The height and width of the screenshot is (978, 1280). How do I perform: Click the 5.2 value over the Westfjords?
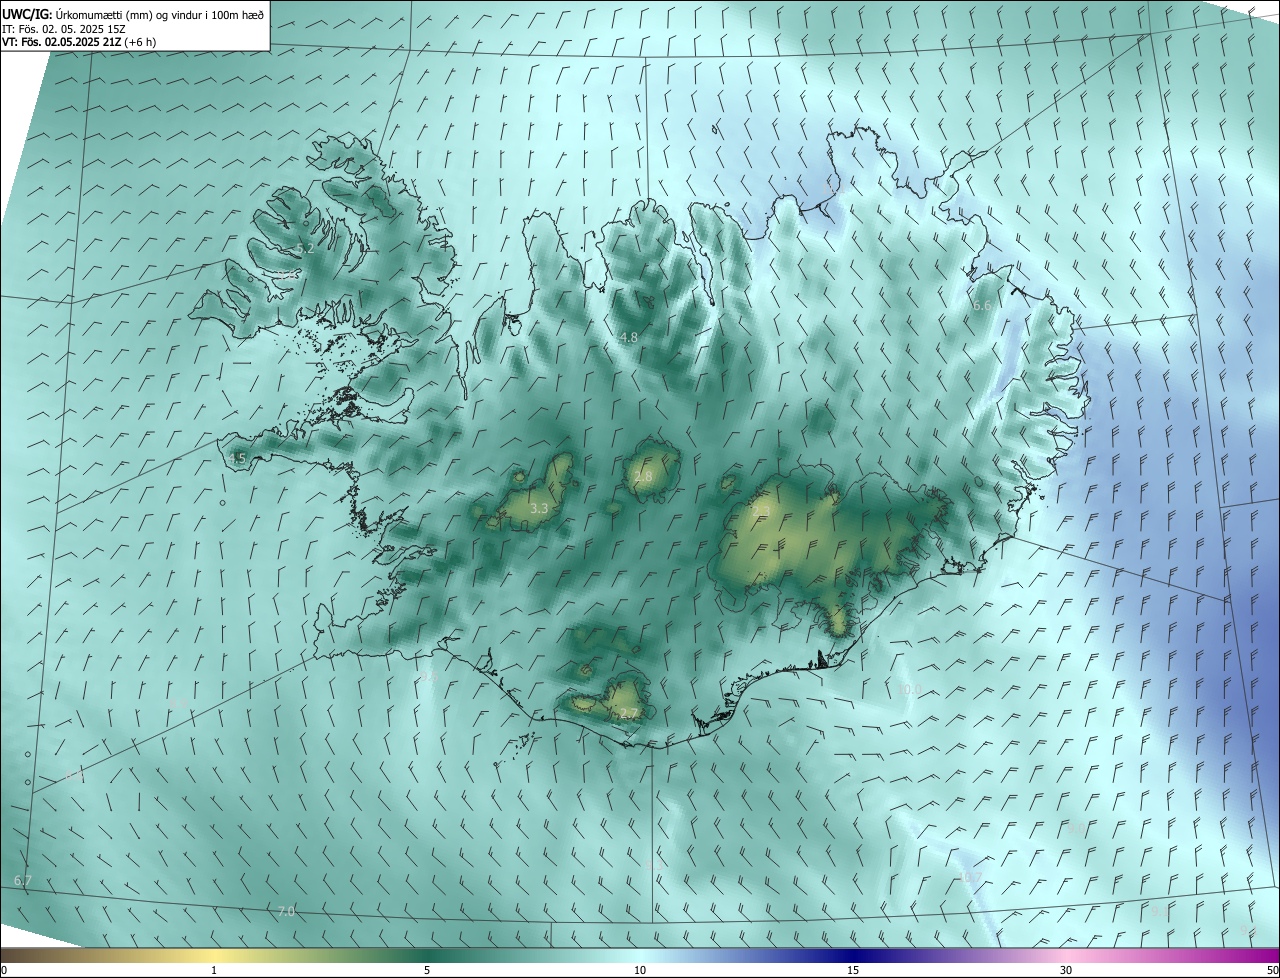tap(306, 249)
